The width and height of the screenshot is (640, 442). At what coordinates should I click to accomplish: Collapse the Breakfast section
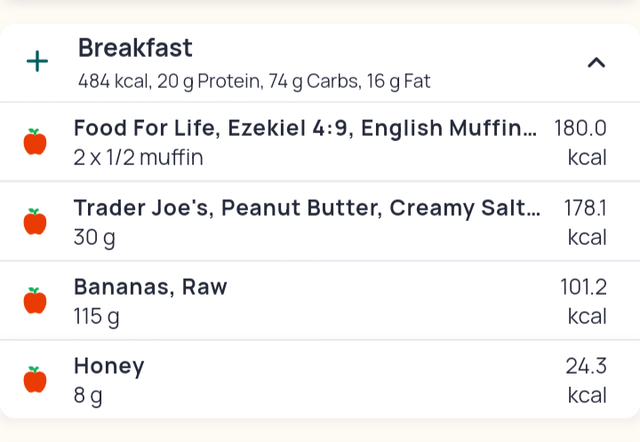point(596,63)
